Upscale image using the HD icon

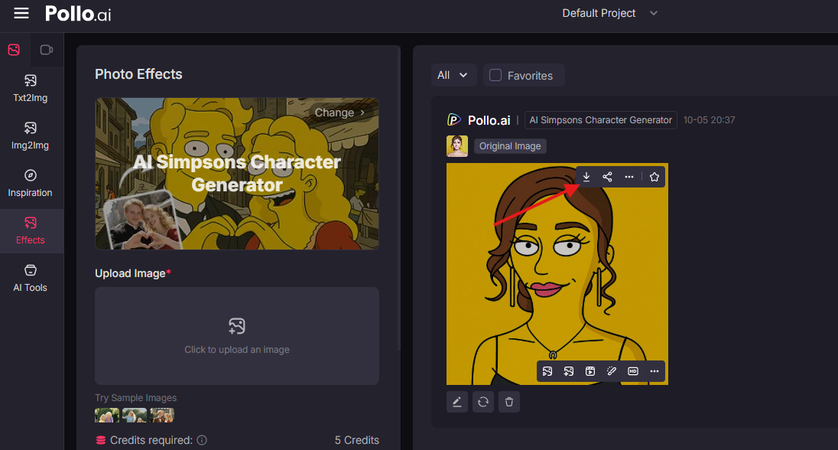(633, 371)
